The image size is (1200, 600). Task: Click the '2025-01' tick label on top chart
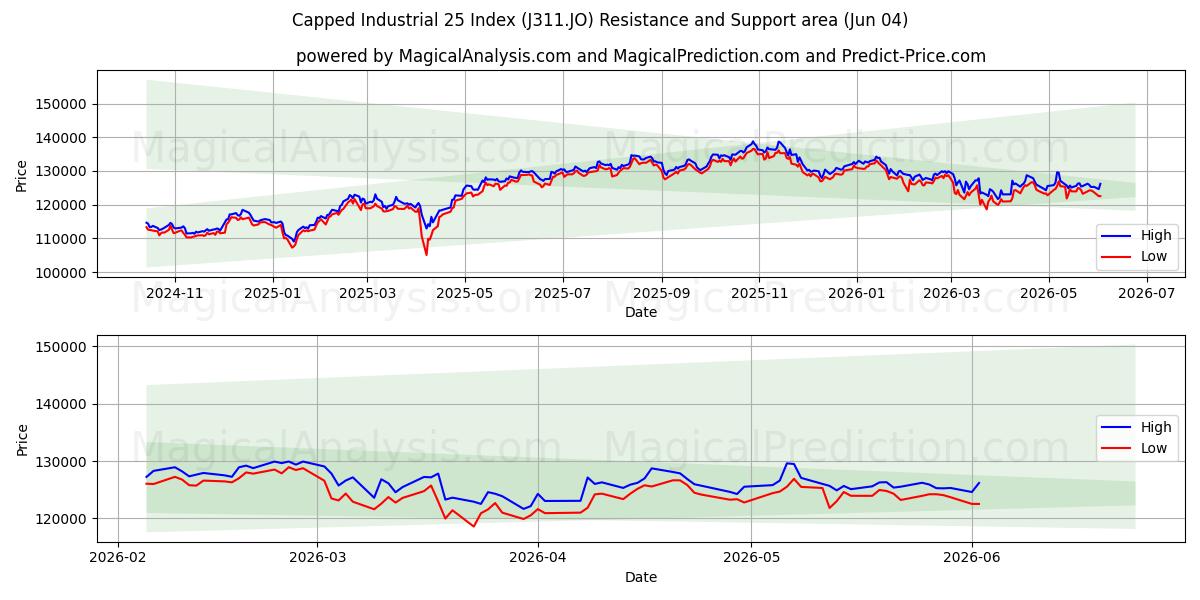coord(273,293)
